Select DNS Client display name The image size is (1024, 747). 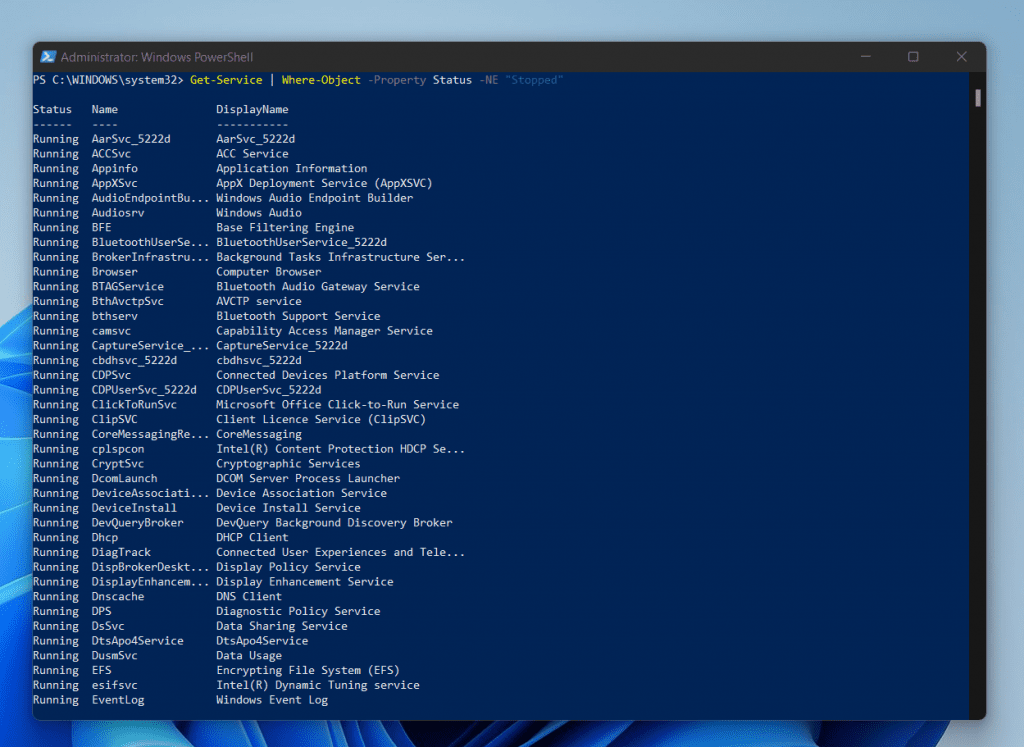249,597
